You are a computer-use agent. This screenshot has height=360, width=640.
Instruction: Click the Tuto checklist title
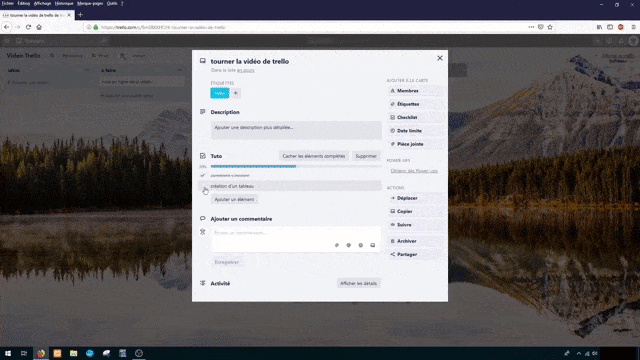tap(216, 156)
